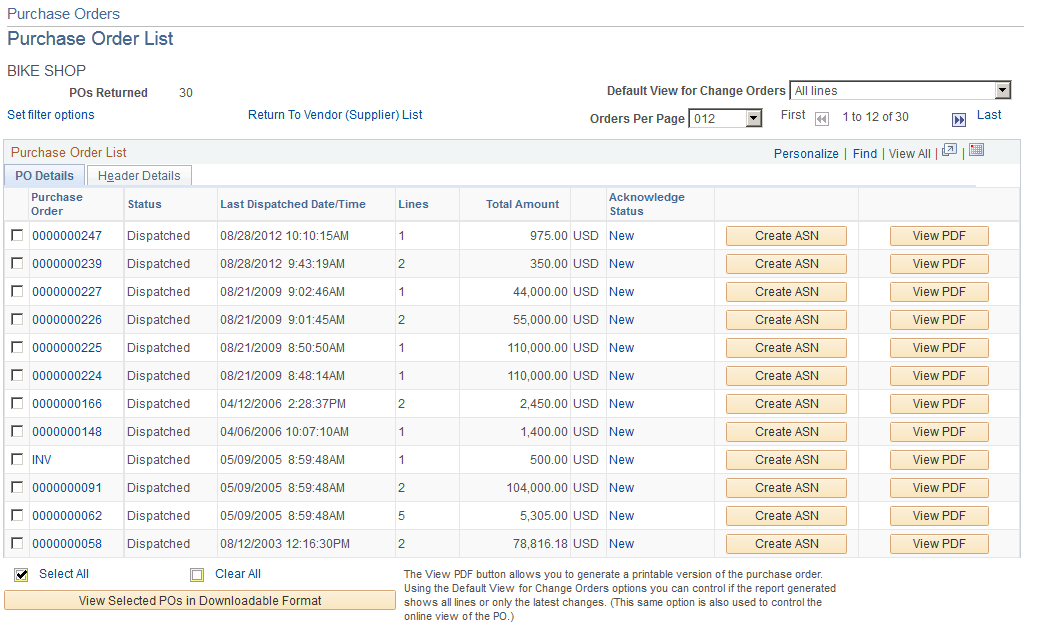Viewport: 1053px width, 624px height.
Task: Create ASN for purchase order 0000000247
Action: click(786, 235)
